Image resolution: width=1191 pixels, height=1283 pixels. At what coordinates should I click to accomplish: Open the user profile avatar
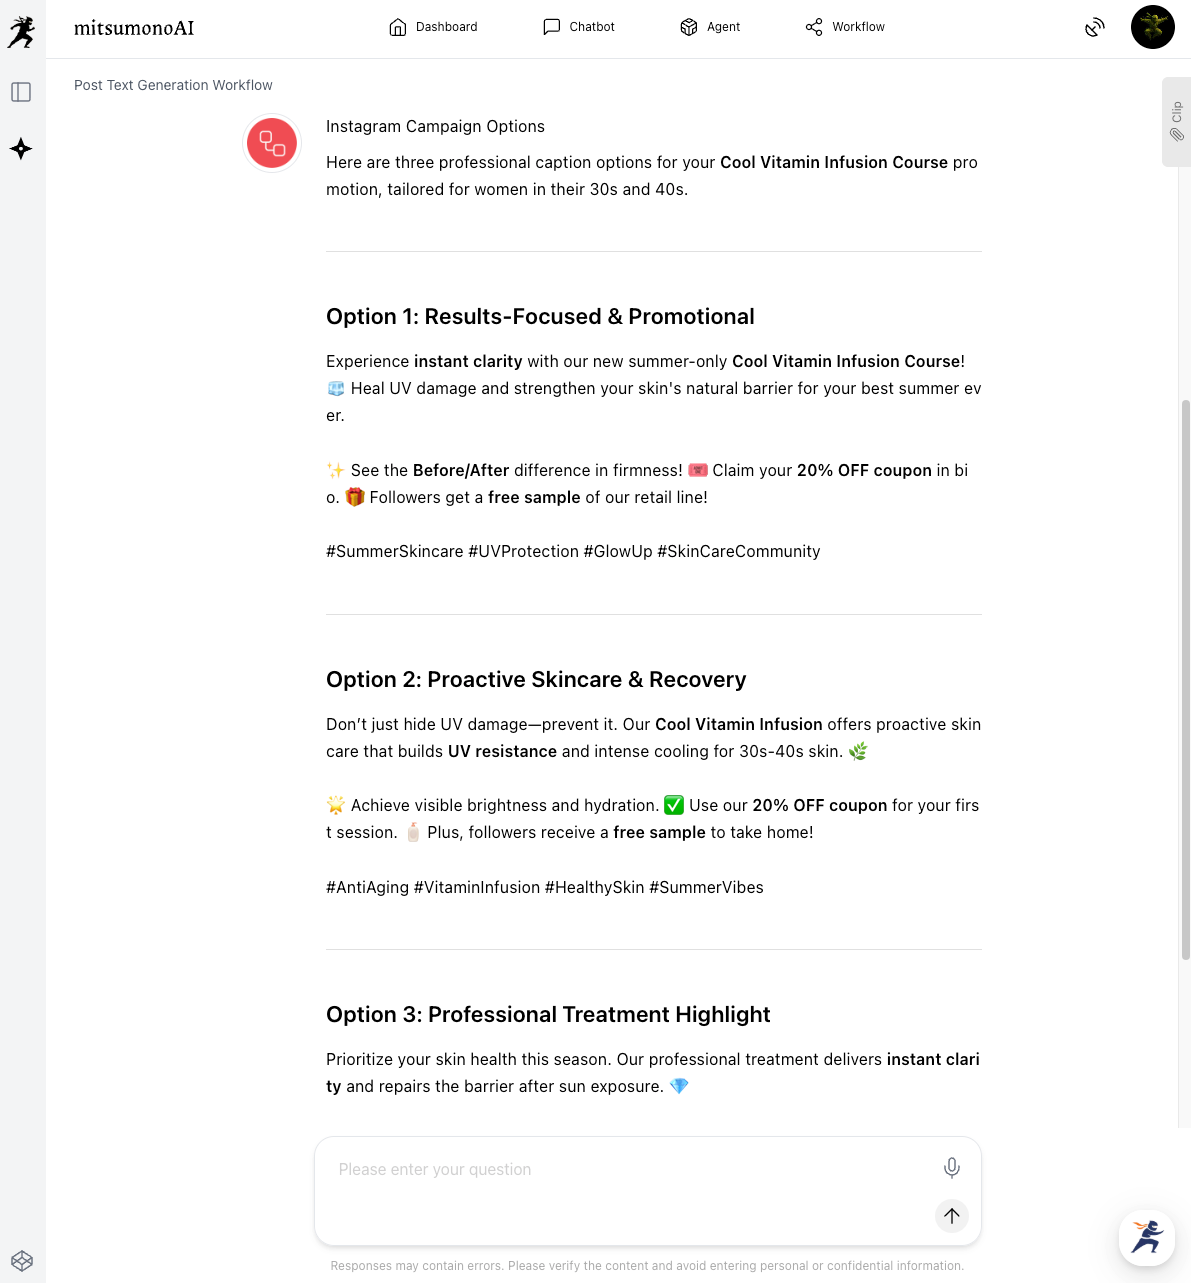(x=1153, y=27)
